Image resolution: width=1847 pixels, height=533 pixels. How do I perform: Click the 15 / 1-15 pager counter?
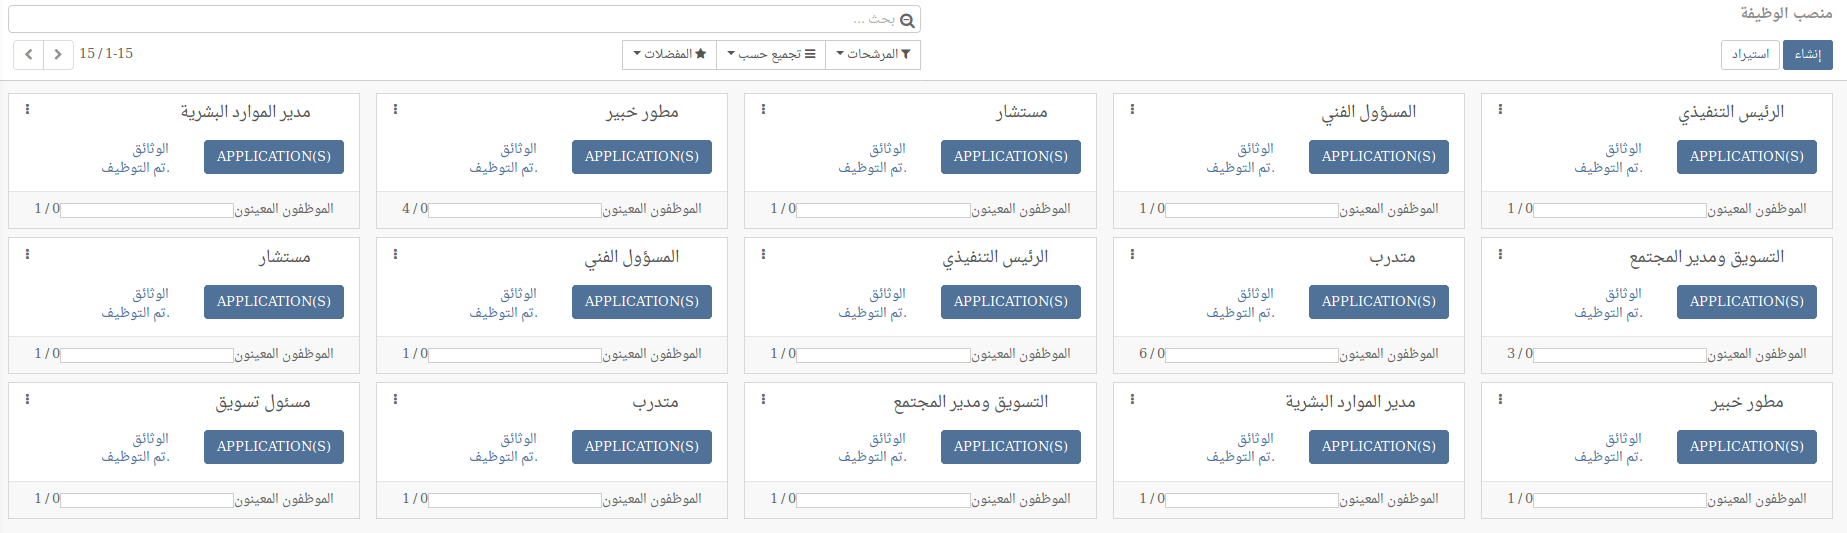click(x=106, y=53)
